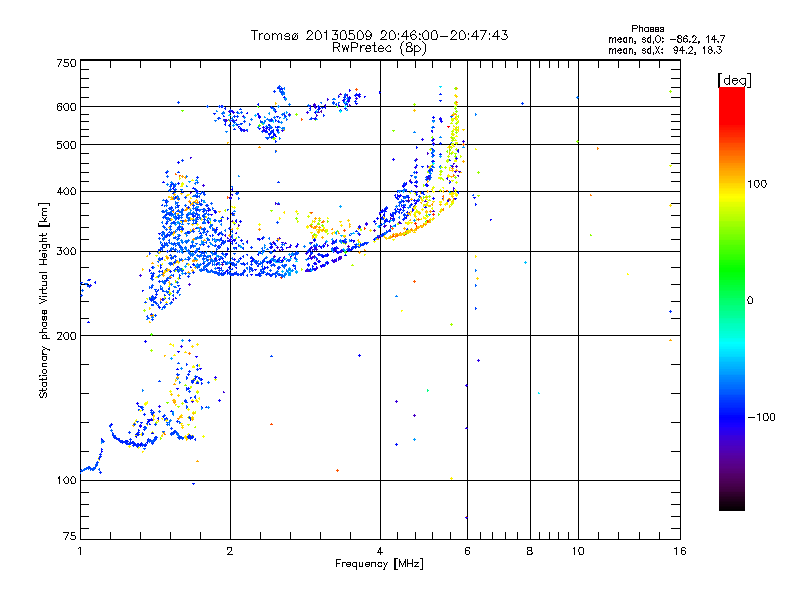Click the y-axis label '75'

[x=70, y=536]
